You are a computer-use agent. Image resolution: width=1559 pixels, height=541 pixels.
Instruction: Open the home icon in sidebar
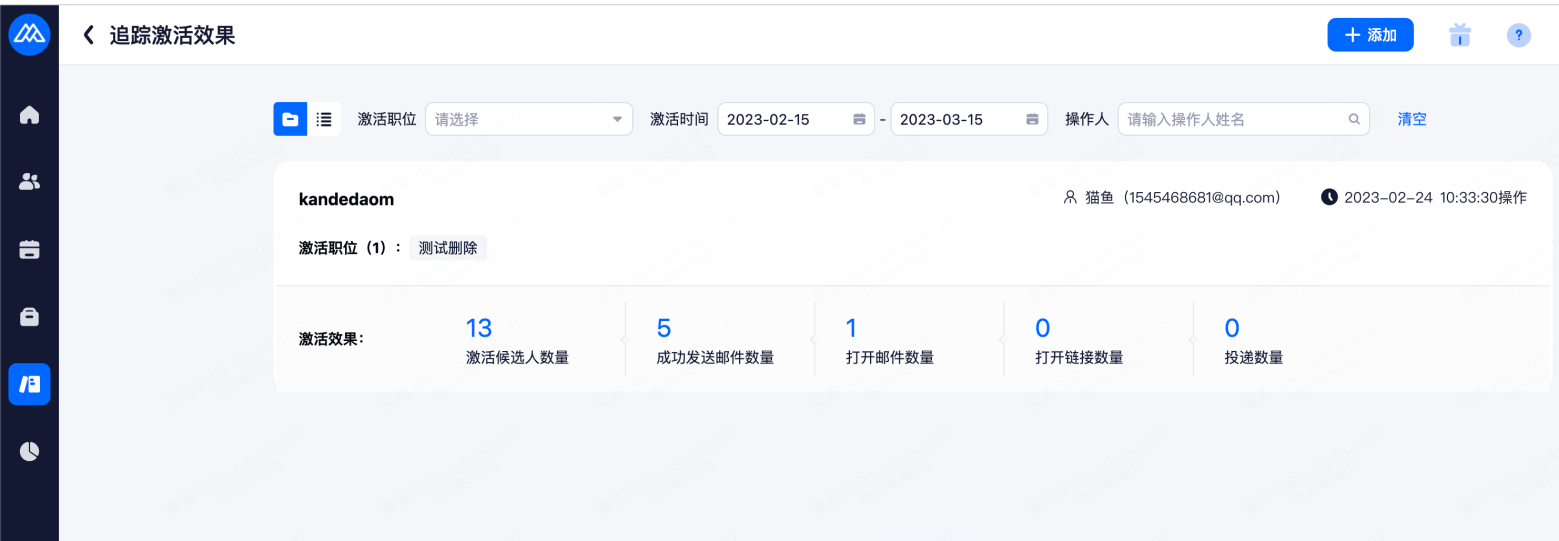[x=29, y=115]
